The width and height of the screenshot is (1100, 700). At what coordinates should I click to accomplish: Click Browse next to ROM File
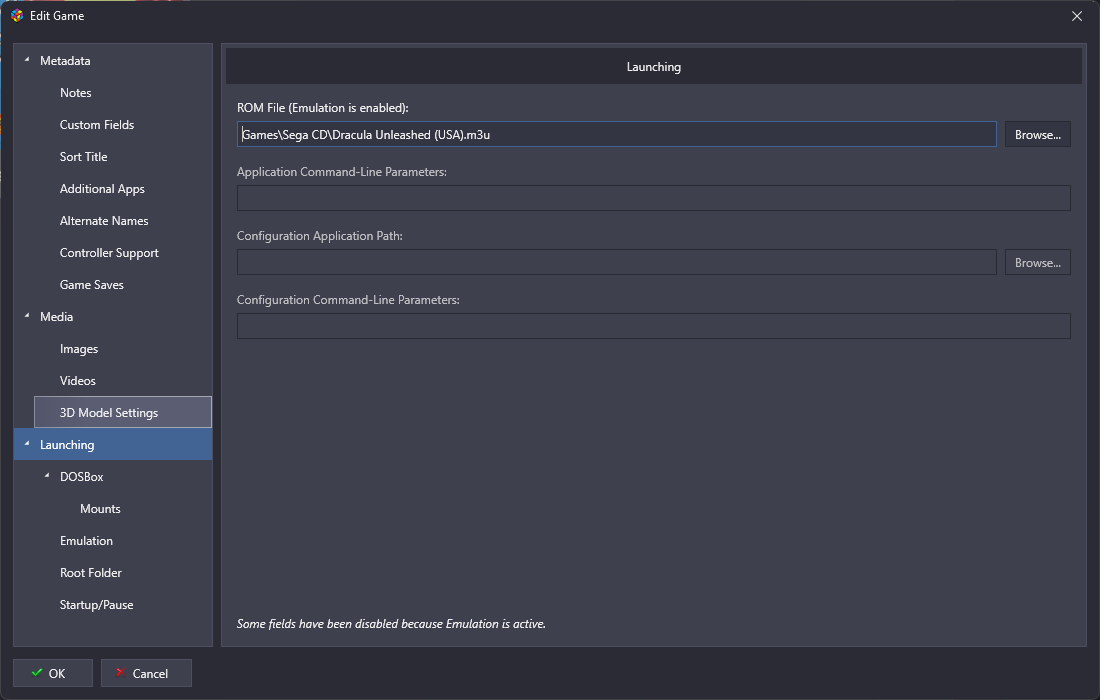tap(1038, 134)
